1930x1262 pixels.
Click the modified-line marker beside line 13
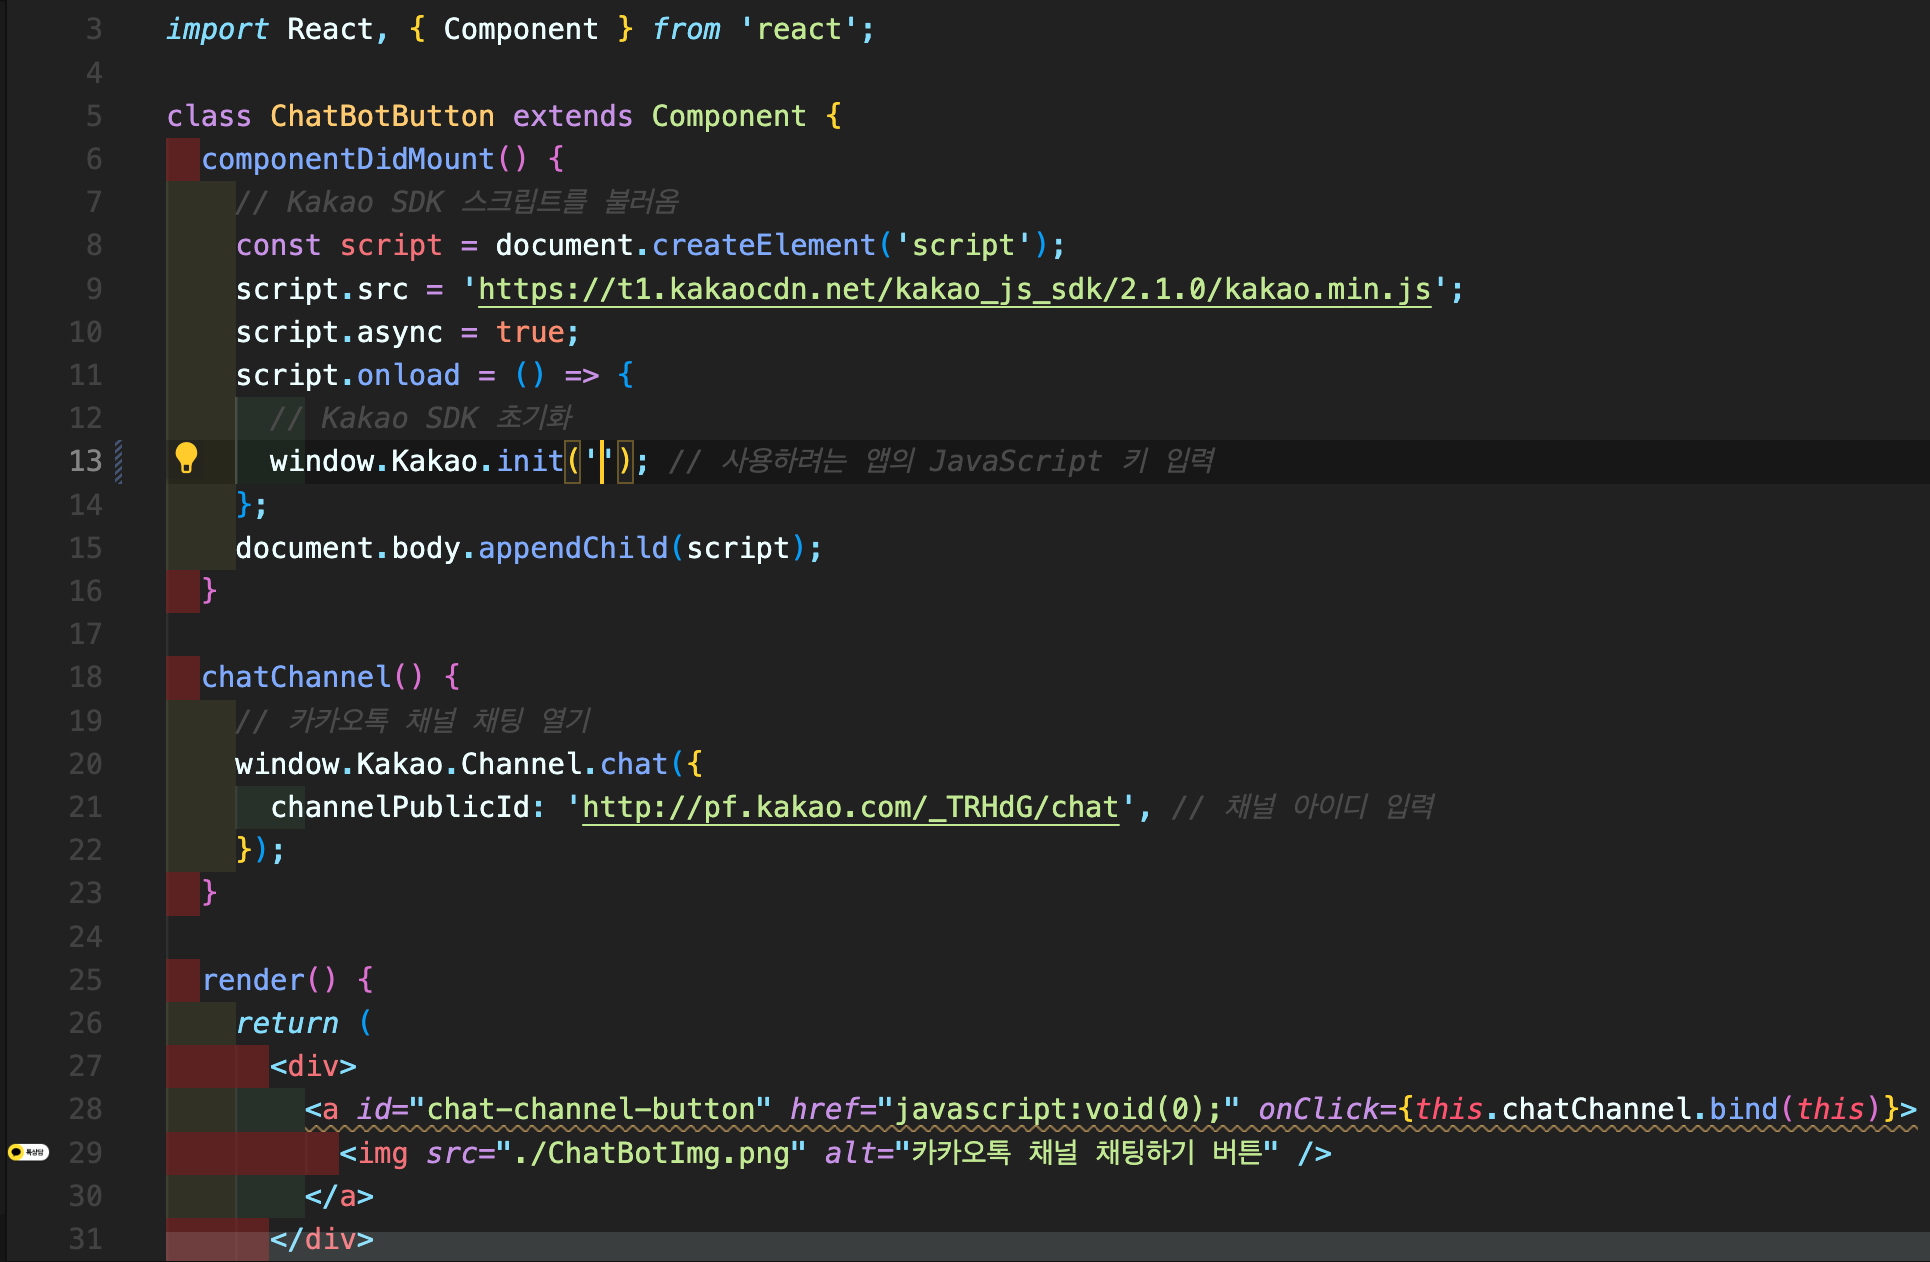pyautogui.click(x=119, y=461)
